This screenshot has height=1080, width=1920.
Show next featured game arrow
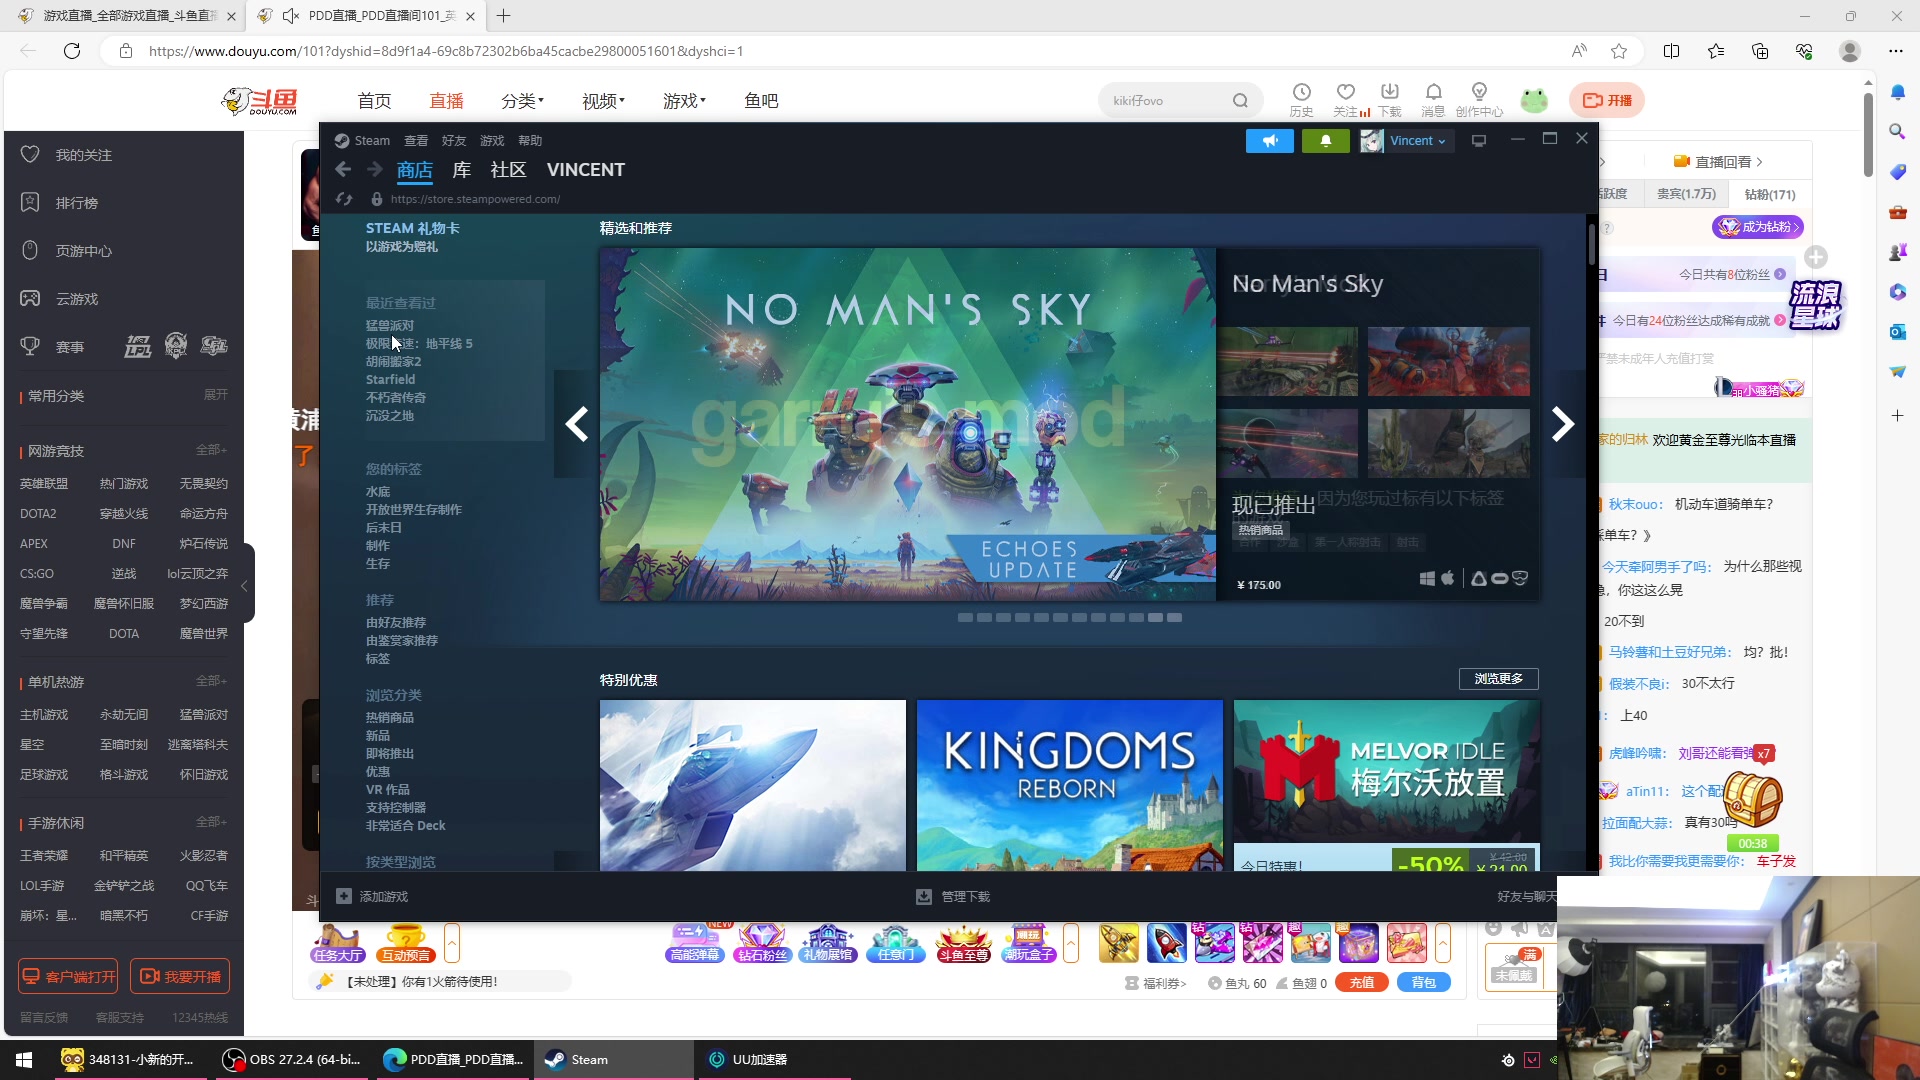coord(1562,424)
